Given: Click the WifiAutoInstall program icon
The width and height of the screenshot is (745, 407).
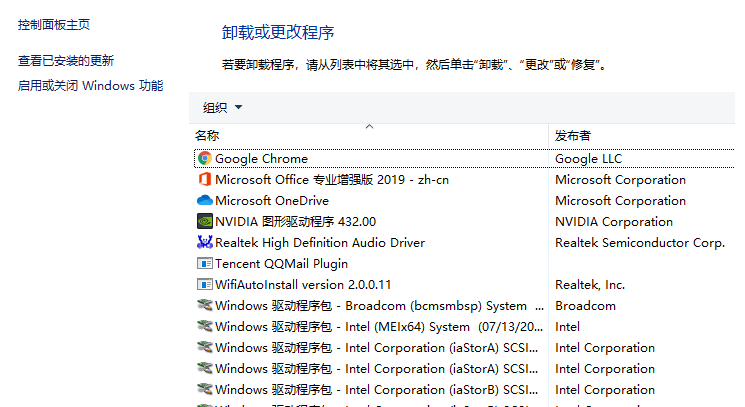Looking at the screenshot, I should coord(205,285).
